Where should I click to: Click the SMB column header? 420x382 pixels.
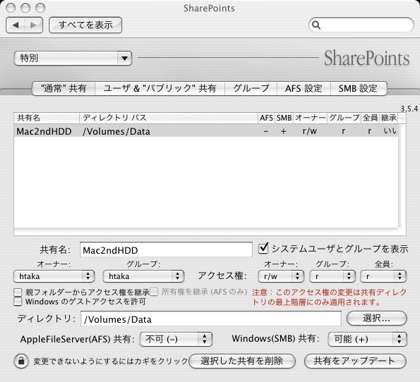284,118
